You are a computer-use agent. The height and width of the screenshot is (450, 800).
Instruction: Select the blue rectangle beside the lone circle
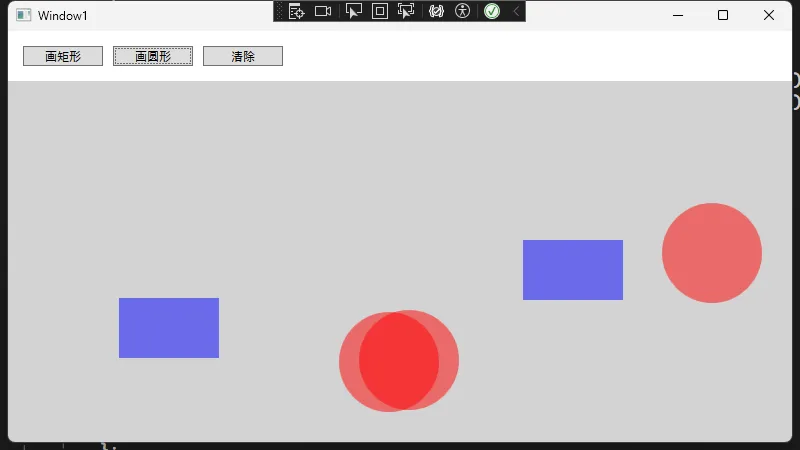[x=573, y=270]
